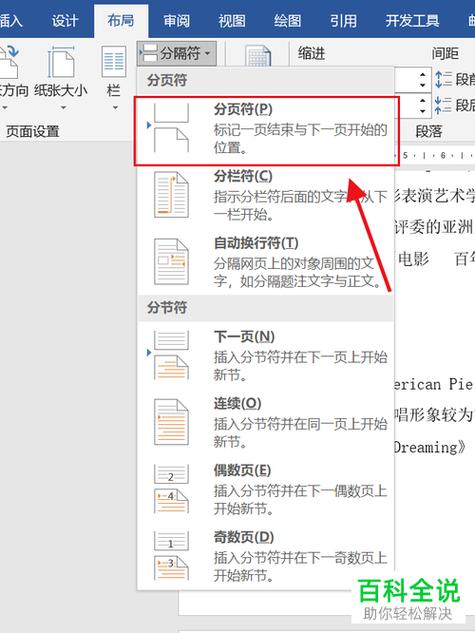This screenshot has height=633, width=475.
Task: Open the 引用 references tab
Action: coord(343,20)
